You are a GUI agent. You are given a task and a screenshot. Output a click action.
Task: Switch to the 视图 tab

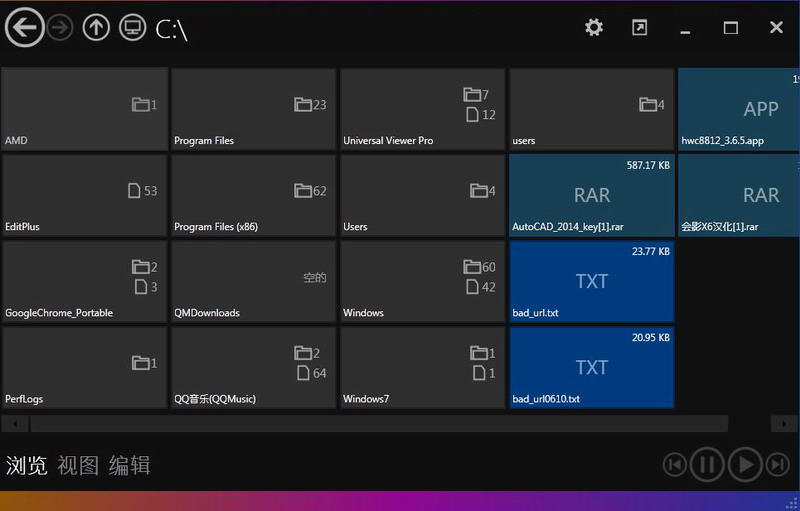(78, 465)
